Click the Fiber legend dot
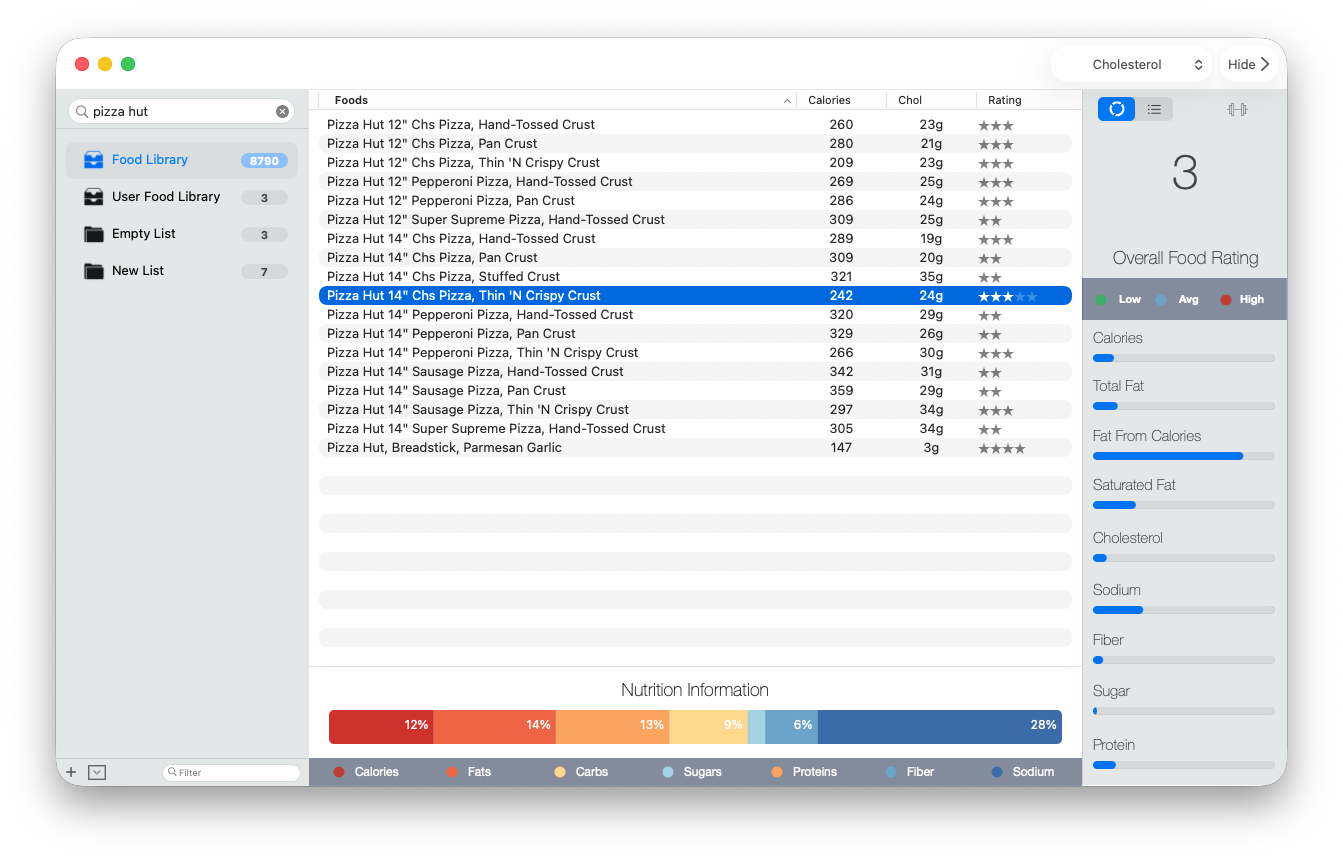The width and height of the screenshot is (1343, 860). [891, 772]
